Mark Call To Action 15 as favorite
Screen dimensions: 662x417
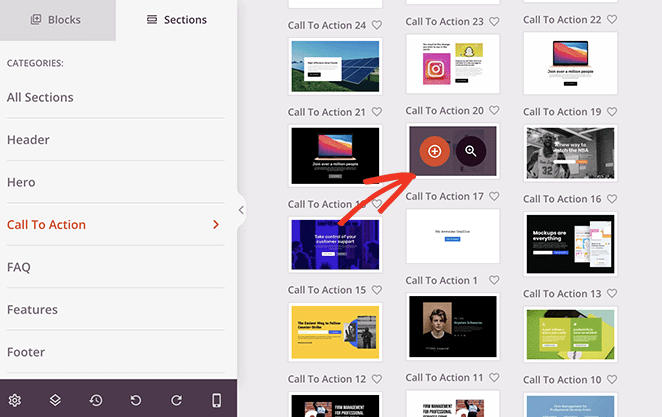(x=376, y=290)
